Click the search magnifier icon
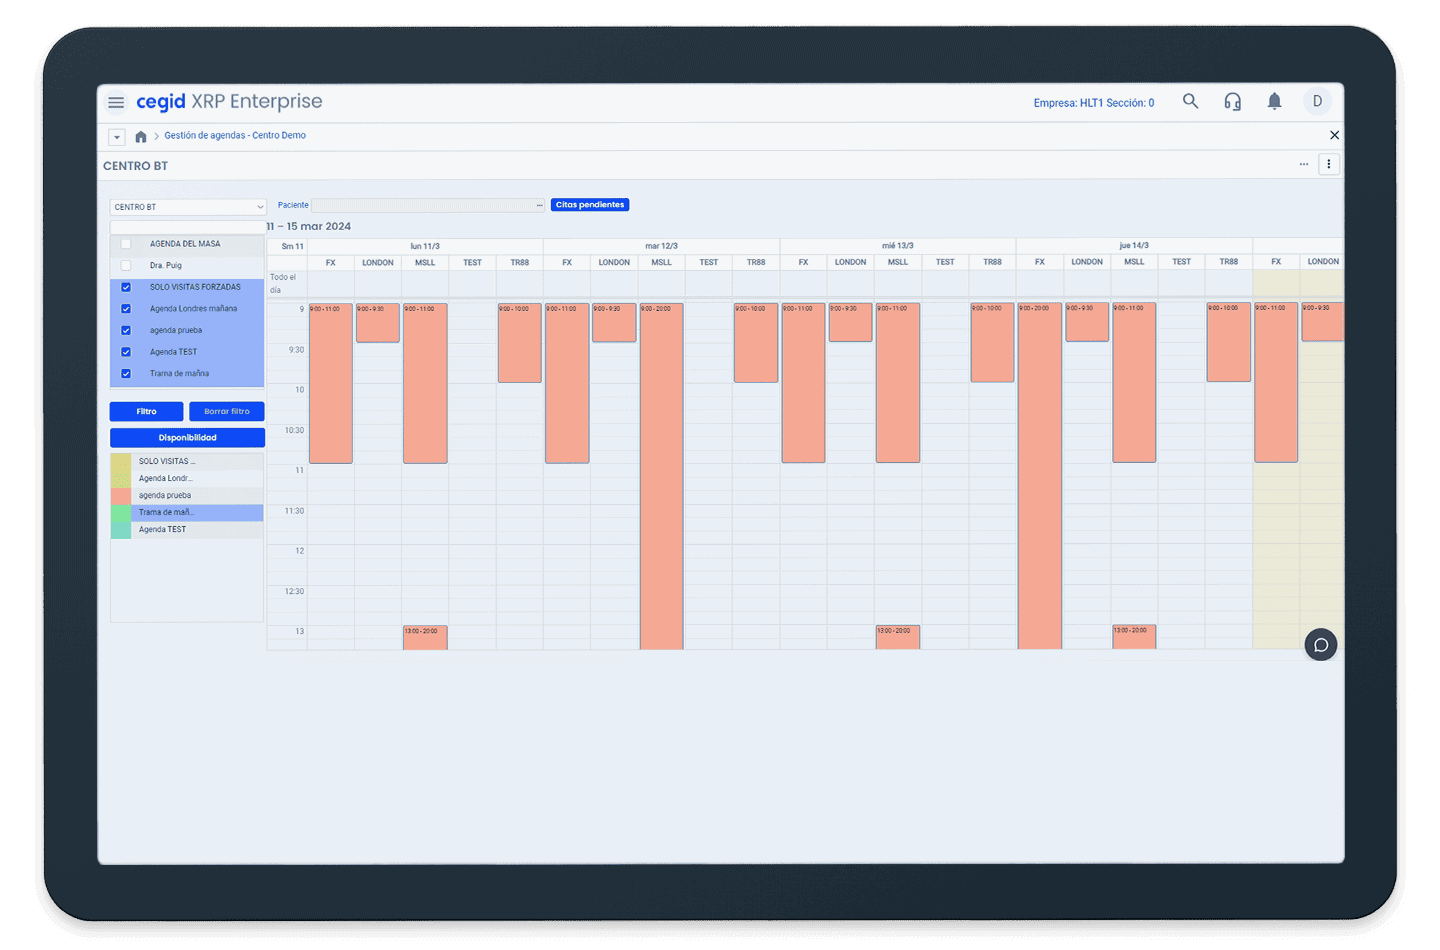 point(1190,101)
